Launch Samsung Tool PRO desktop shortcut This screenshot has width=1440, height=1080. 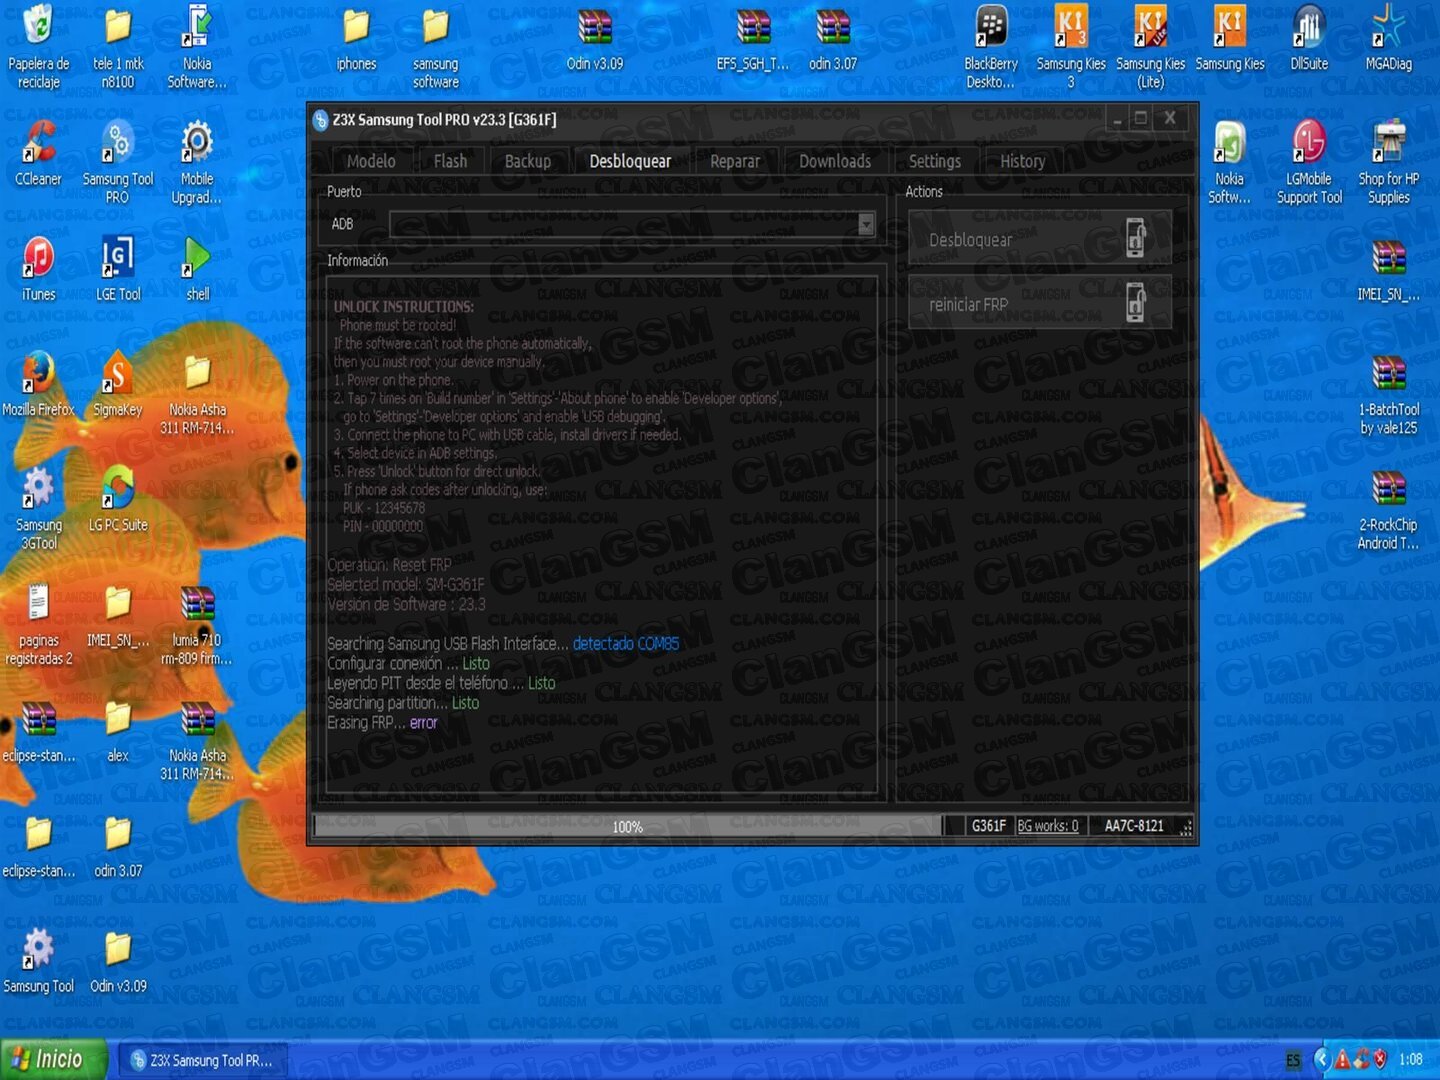tap(118, 162)
